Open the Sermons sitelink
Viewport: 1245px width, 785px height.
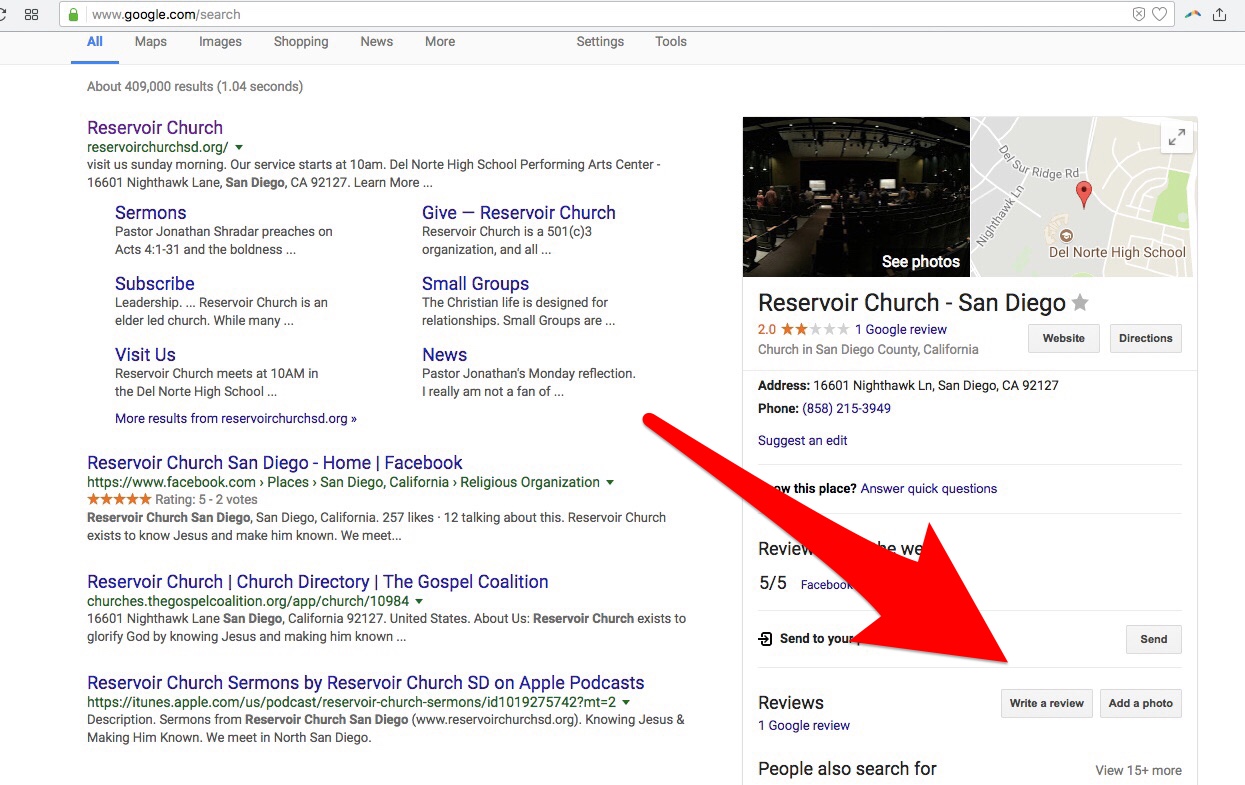(151, 213)
